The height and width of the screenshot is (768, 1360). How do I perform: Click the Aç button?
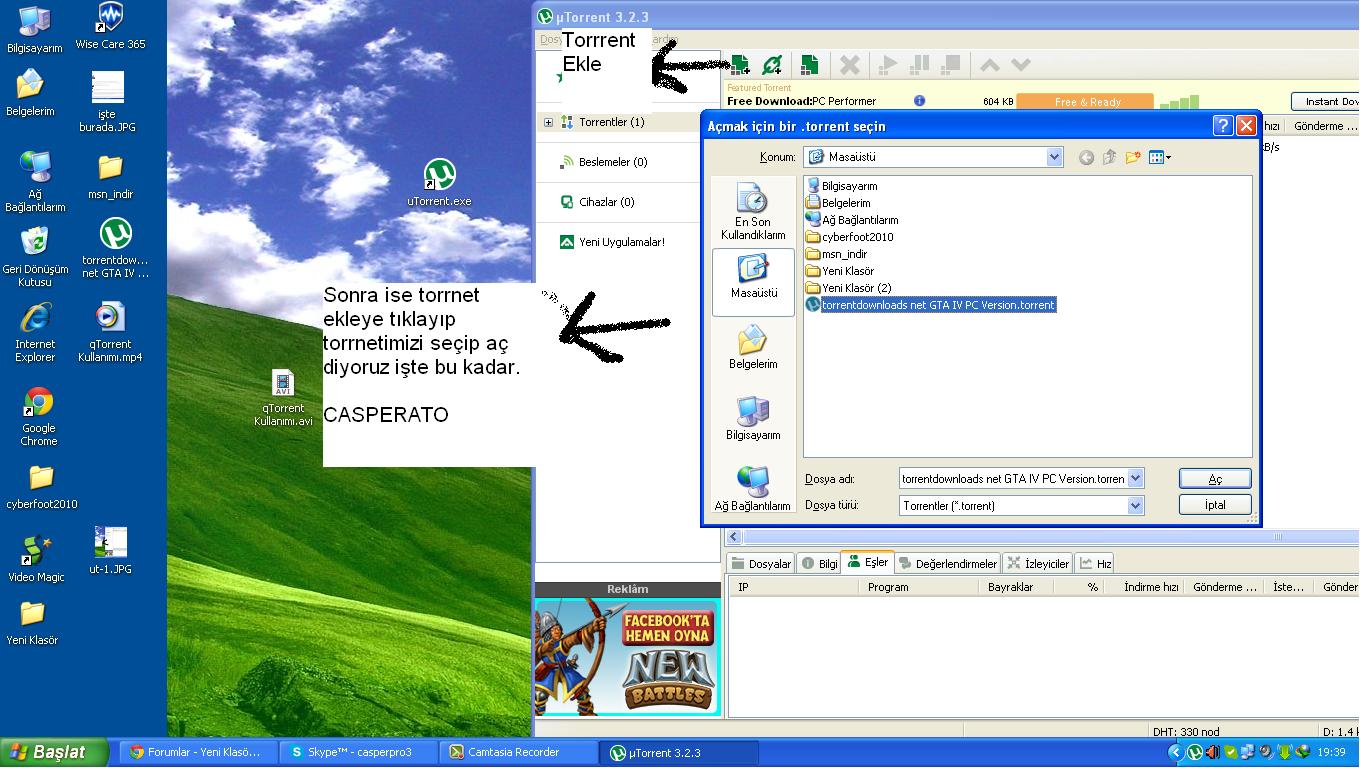[x=1215, y=479]
